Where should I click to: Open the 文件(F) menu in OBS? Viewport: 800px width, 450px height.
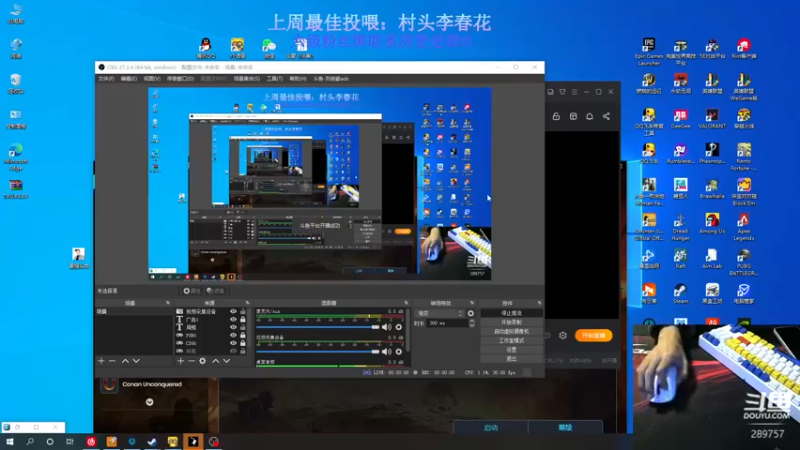(106, 79)
